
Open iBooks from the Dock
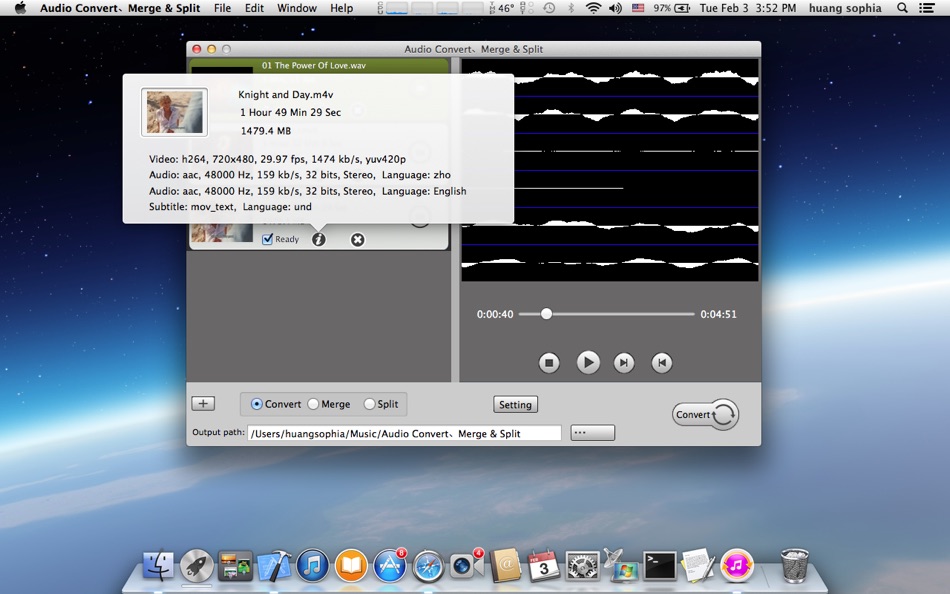click(351, 566)
